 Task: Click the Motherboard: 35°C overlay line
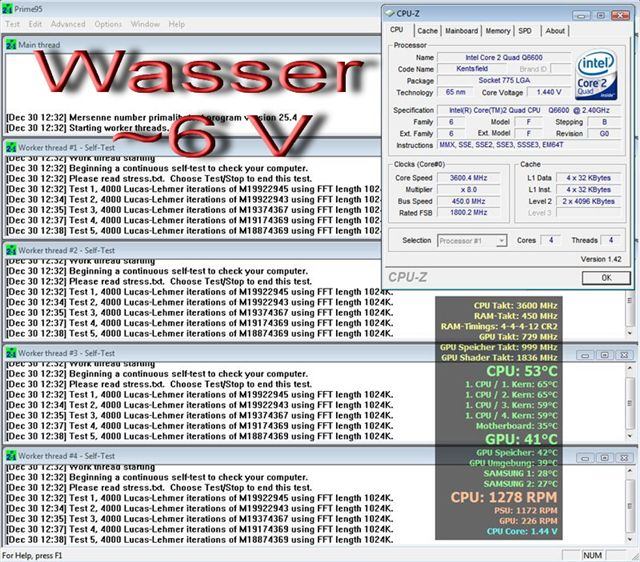517,426
